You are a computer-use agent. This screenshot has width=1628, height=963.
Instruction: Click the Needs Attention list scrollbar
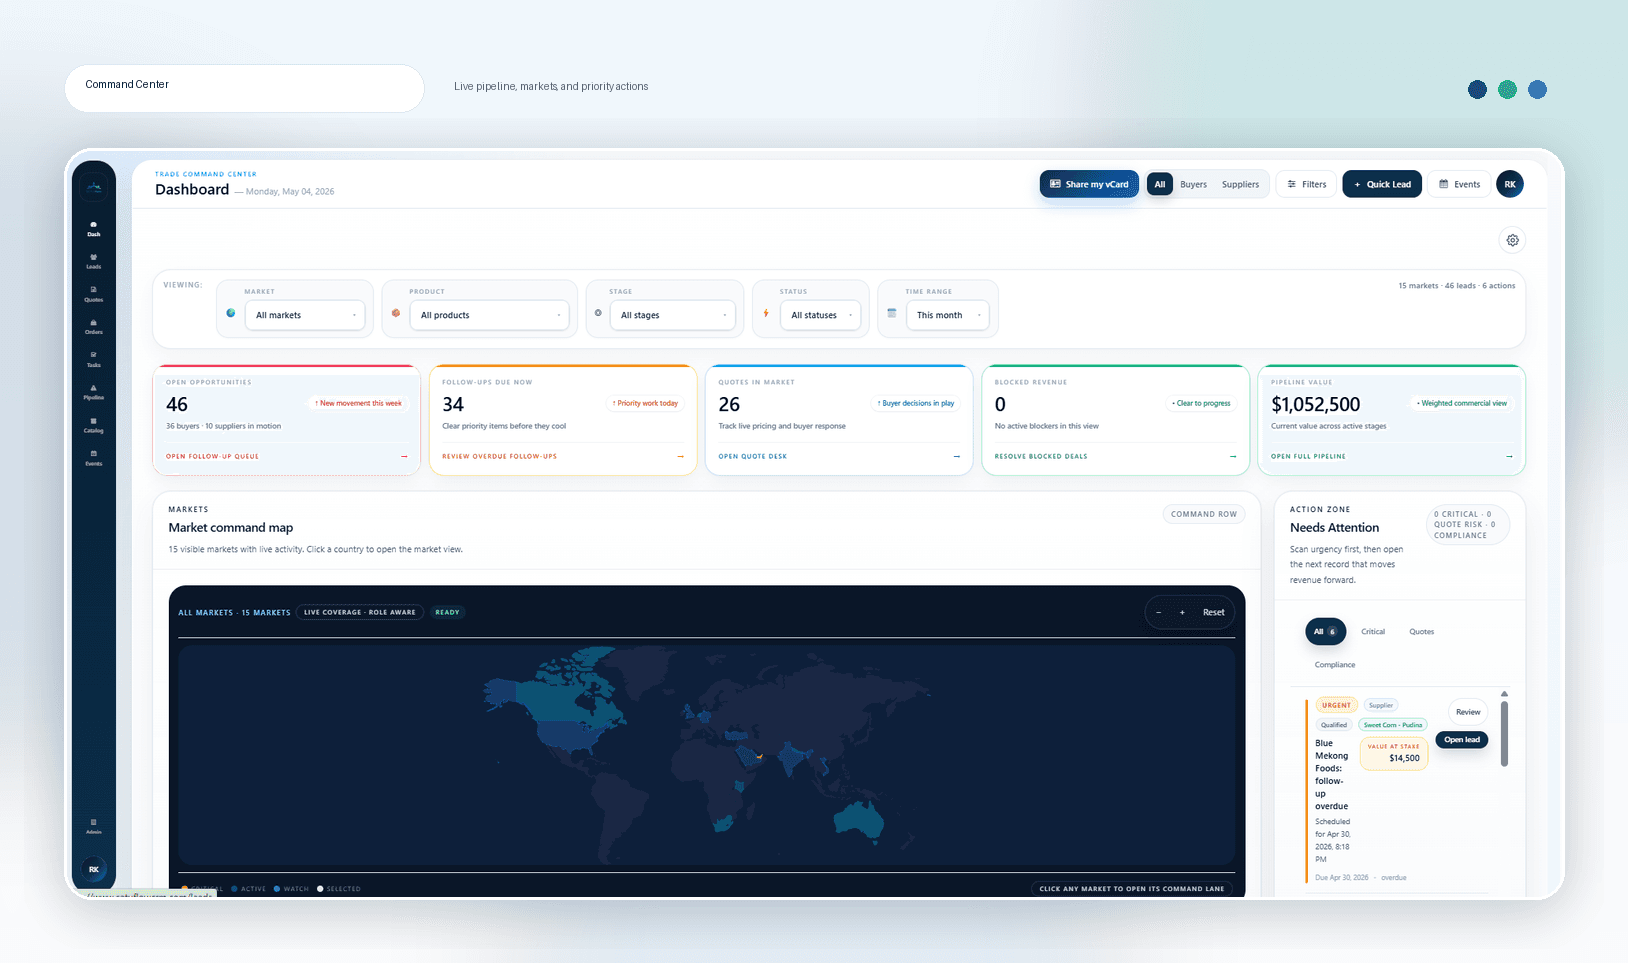point(1504,734)
